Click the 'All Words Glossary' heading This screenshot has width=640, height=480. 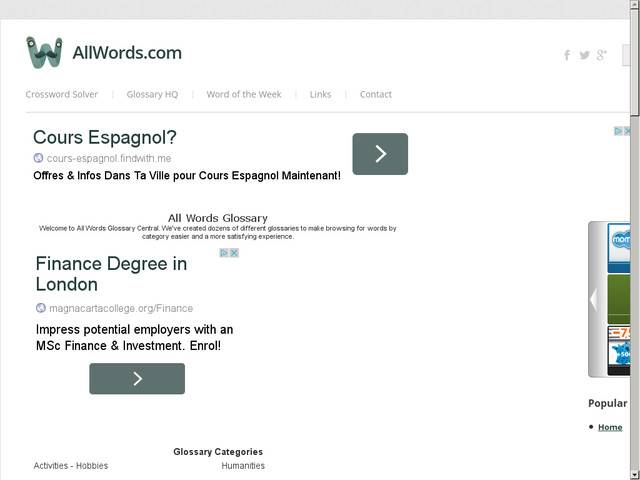point(218,218)
